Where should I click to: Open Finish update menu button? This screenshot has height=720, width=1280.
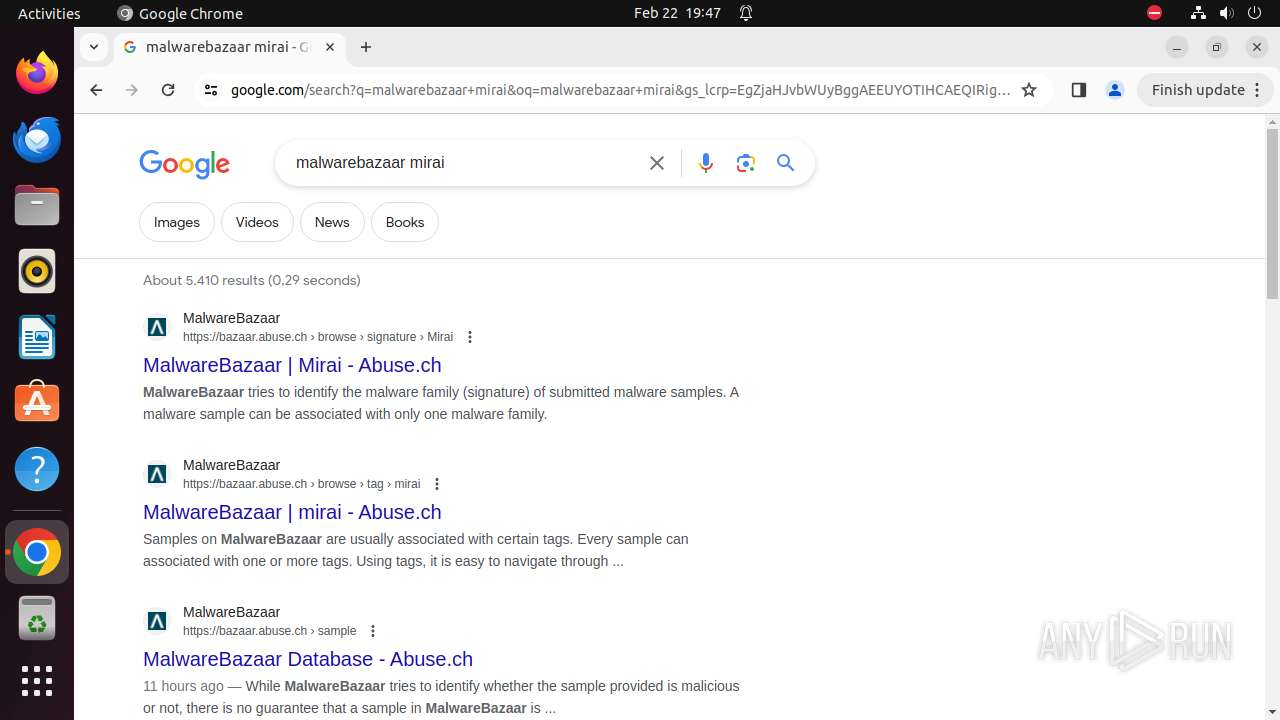pyautogui.click(x=1205, y=90)
